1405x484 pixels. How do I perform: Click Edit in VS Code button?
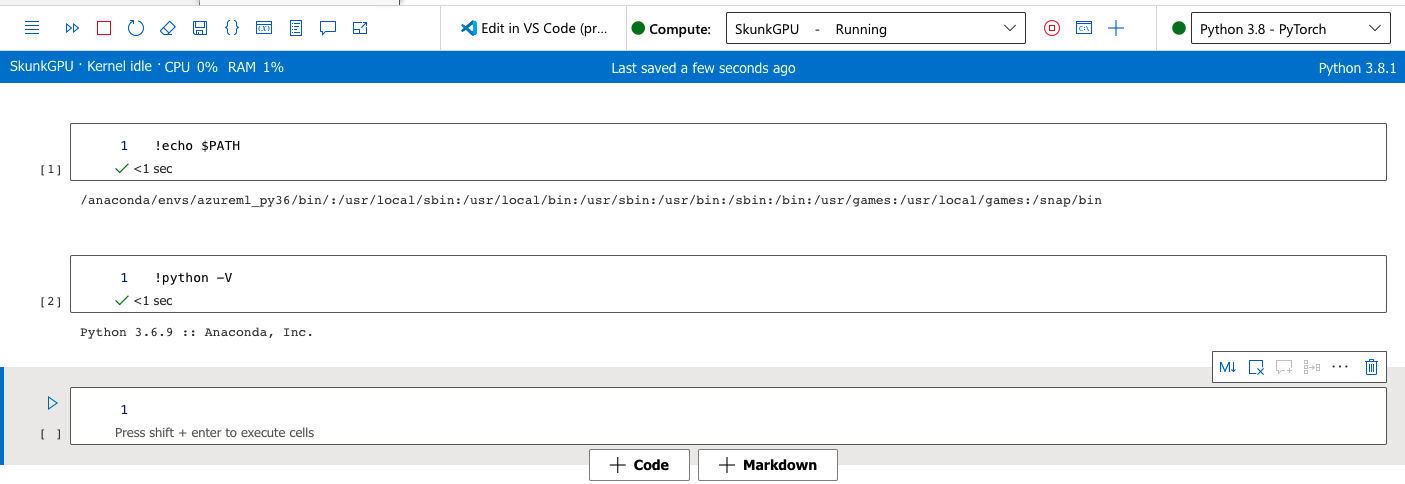tap(534, 29)
